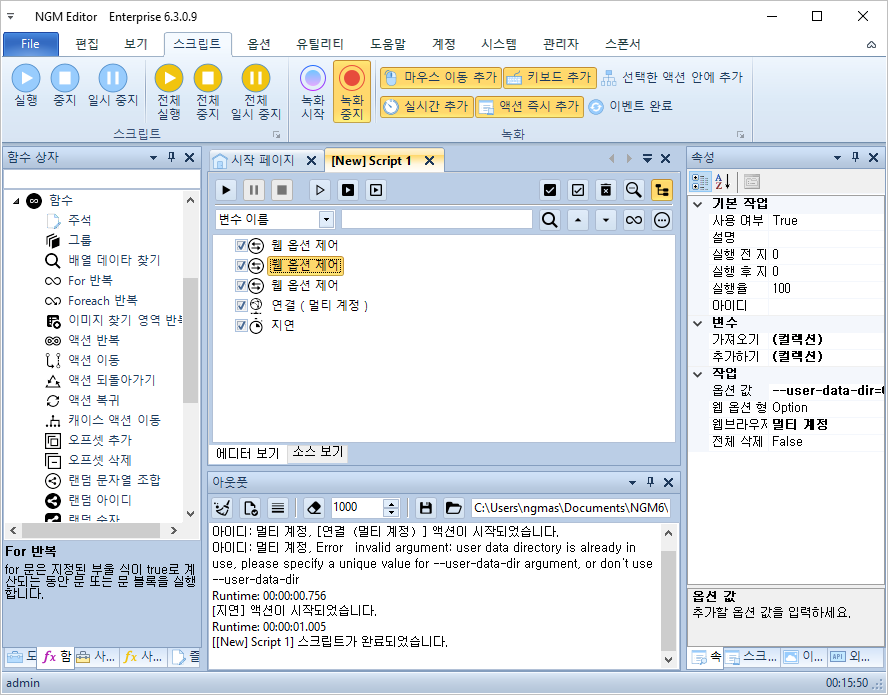Screen dimensions: 888x695
Task: Click the blue 일시 중지 pause icon
Action: [113, 78]
